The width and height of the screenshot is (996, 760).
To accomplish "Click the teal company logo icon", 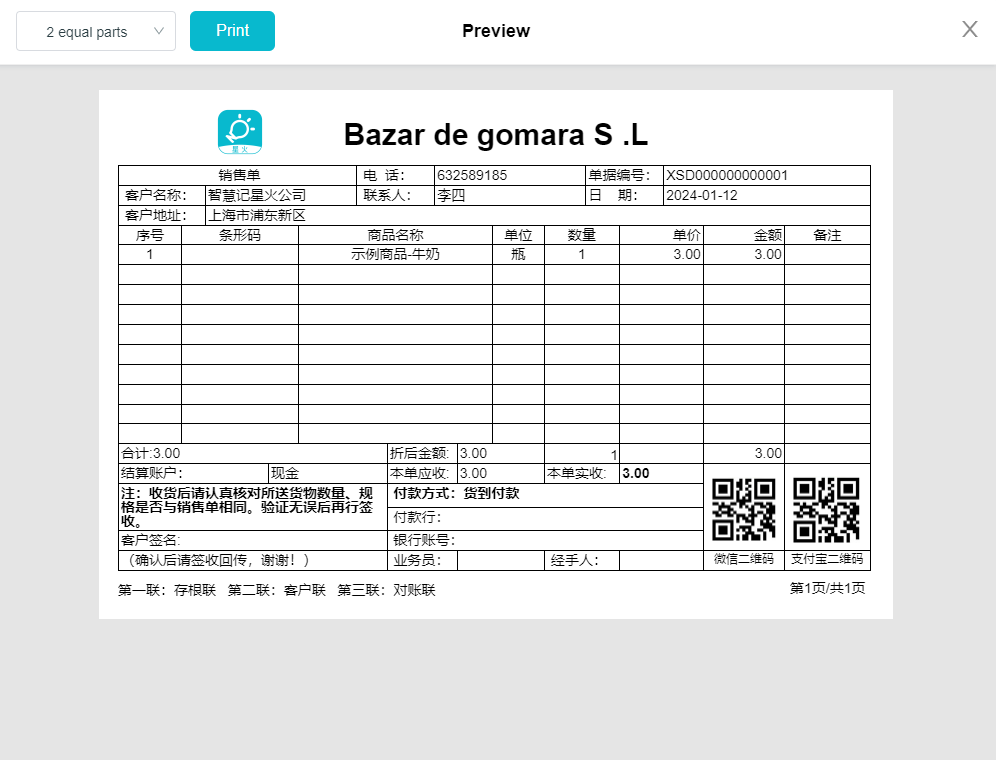I will pyautogui.click(x=240, y=132).
